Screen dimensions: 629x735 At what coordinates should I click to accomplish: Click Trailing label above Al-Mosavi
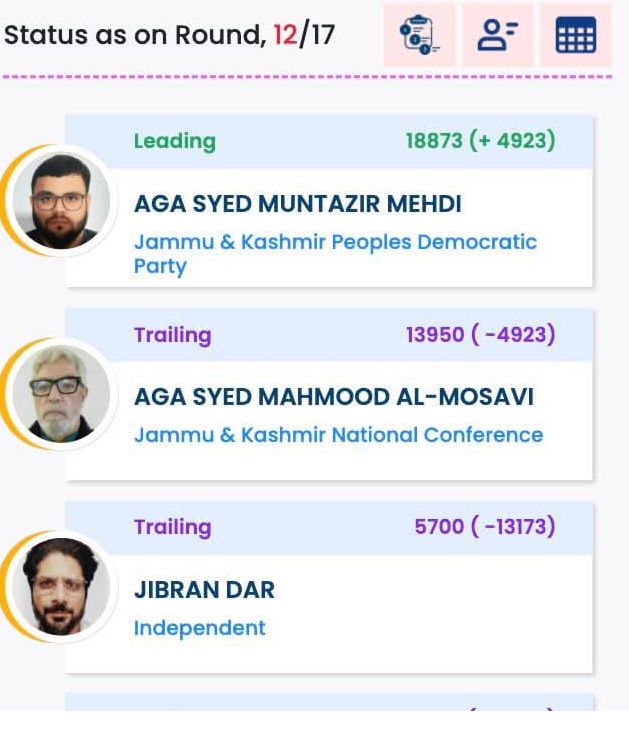point(172,334)
